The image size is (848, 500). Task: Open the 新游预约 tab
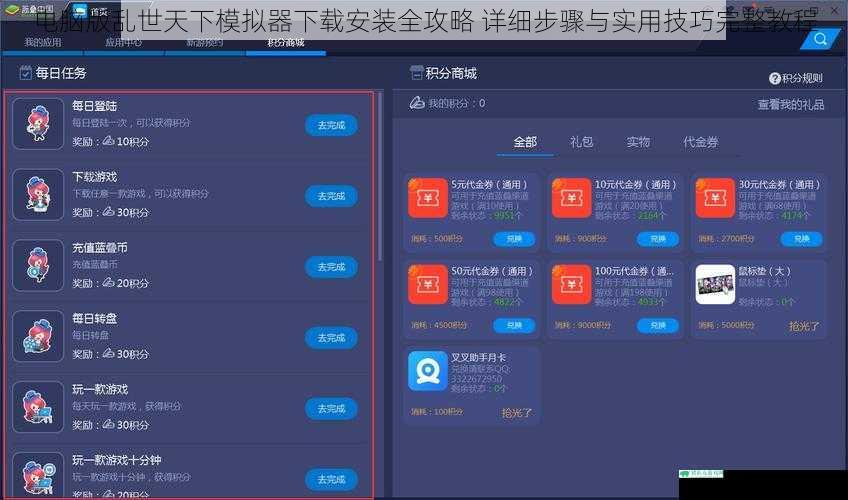204,42
